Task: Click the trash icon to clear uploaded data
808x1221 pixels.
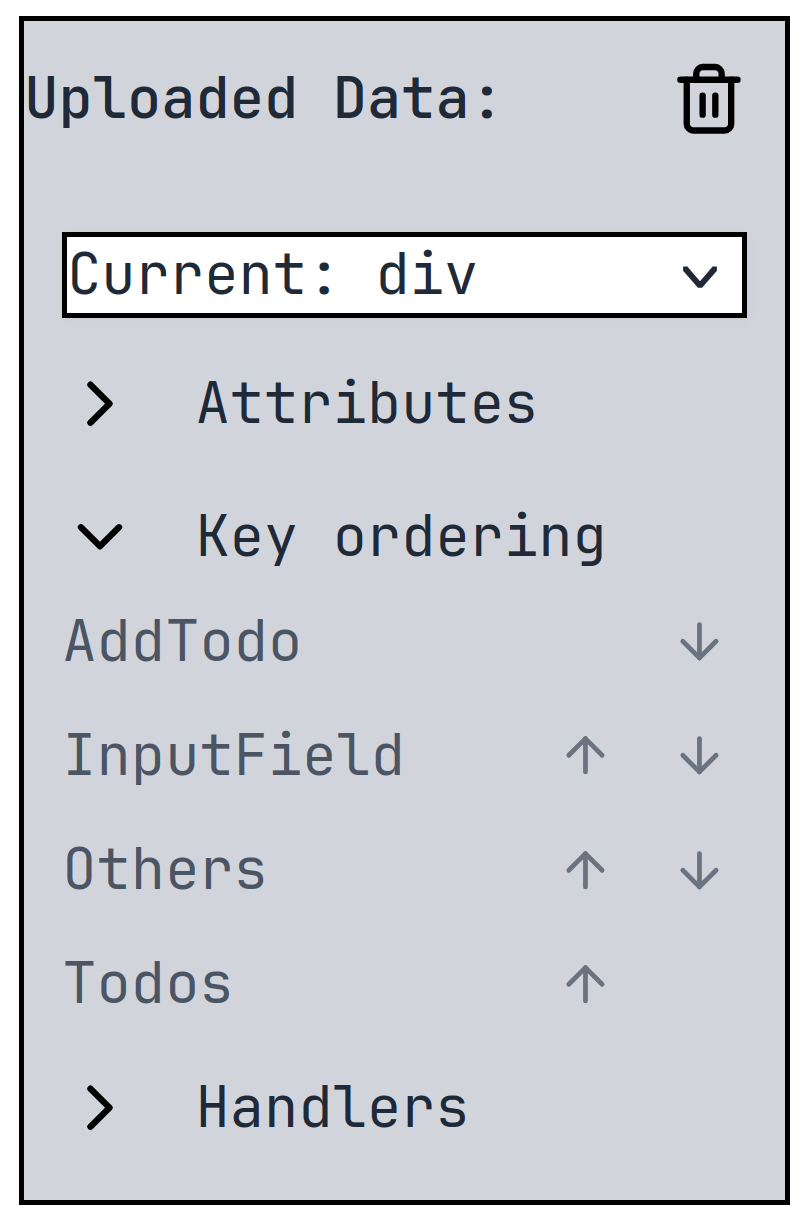Action: point(708,98)
